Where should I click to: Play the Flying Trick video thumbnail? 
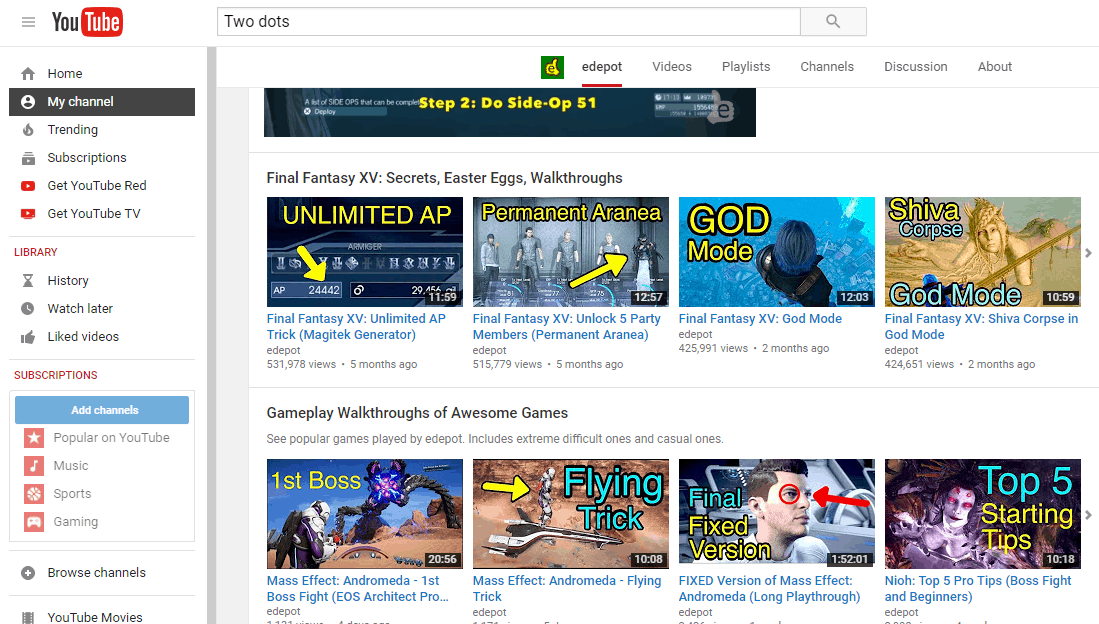click(571, 514)
